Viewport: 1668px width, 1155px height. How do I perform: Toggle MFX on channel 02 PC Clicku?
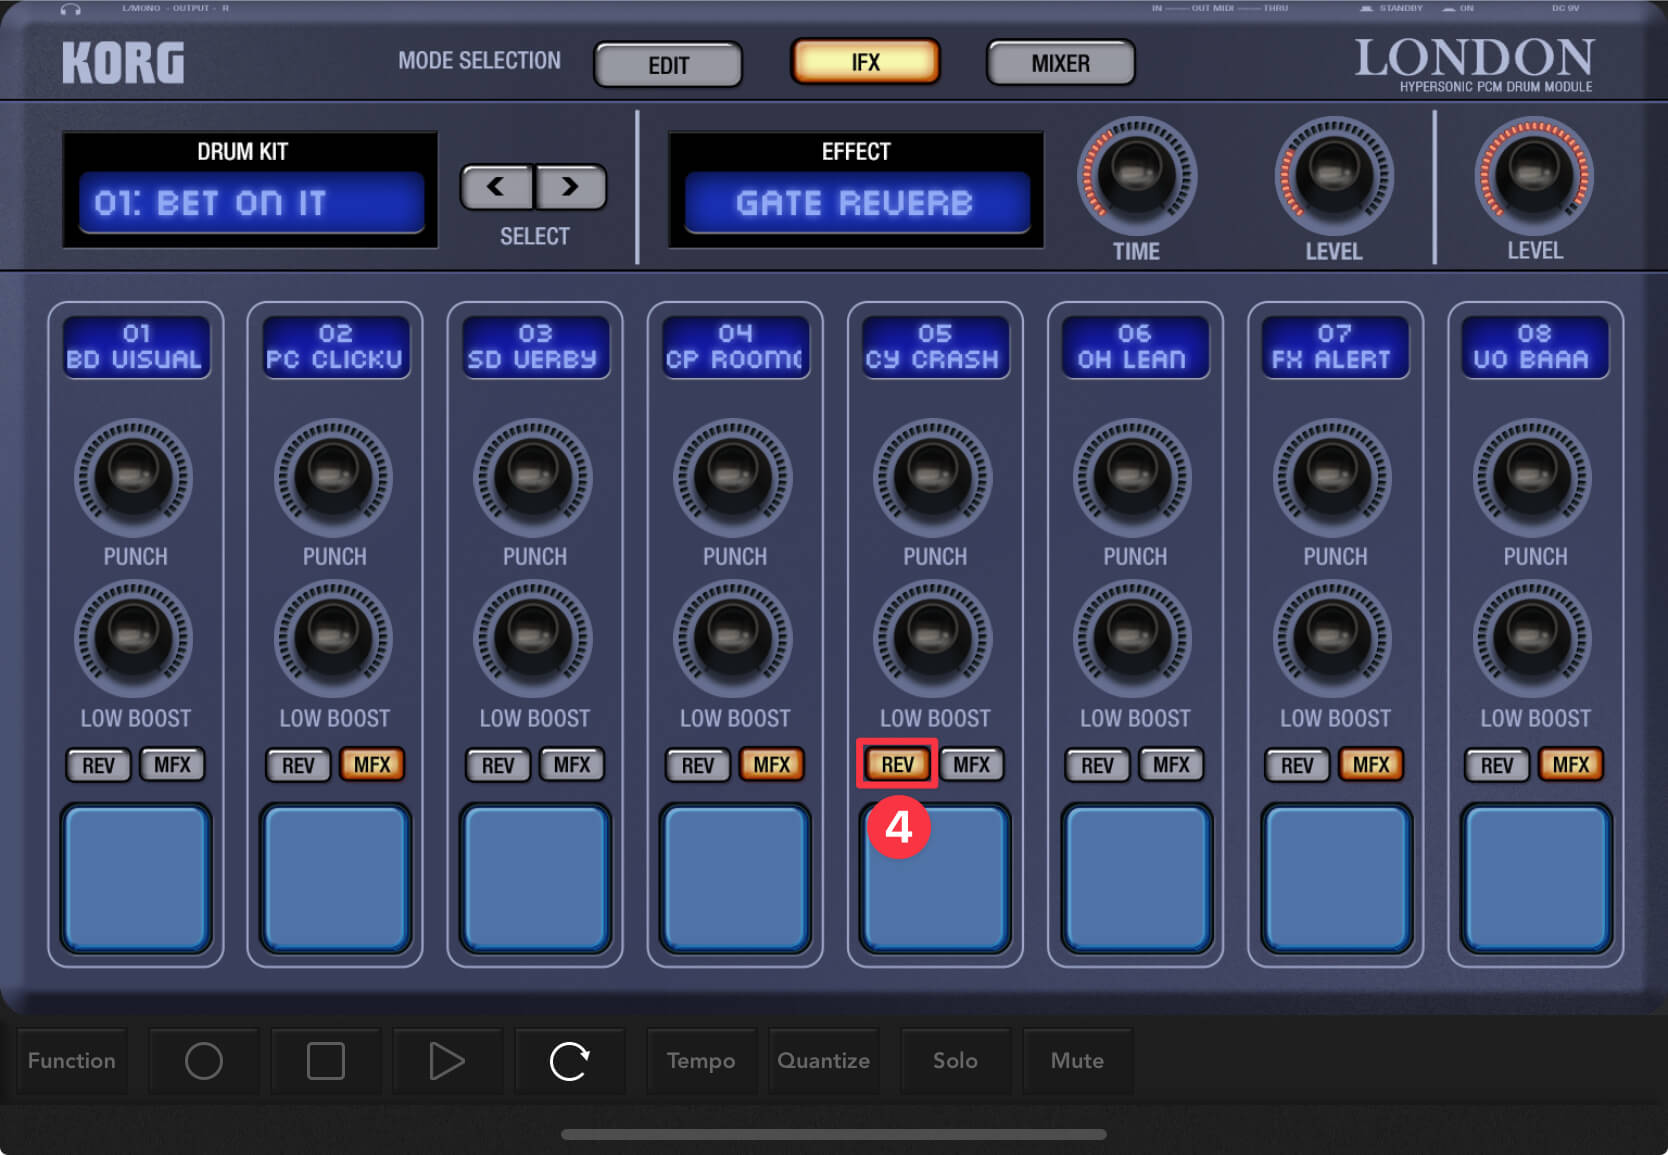[372, 765]
